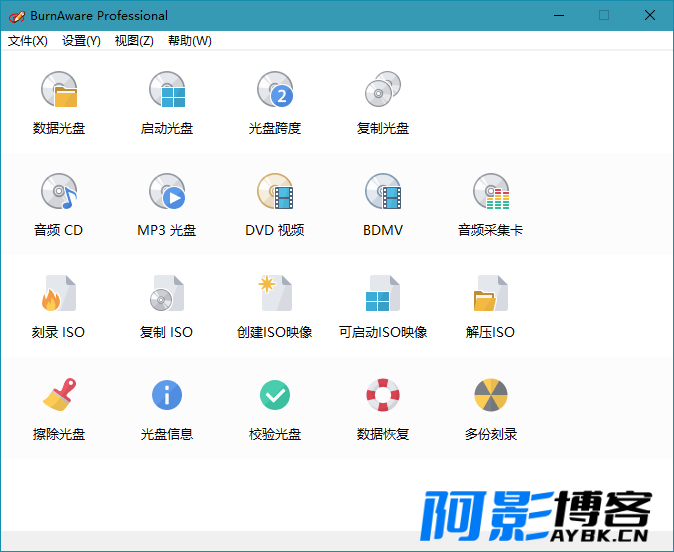Open the 复制 ISO icon
The width and height of the screenshot is (674, 552).
[167, 293]
